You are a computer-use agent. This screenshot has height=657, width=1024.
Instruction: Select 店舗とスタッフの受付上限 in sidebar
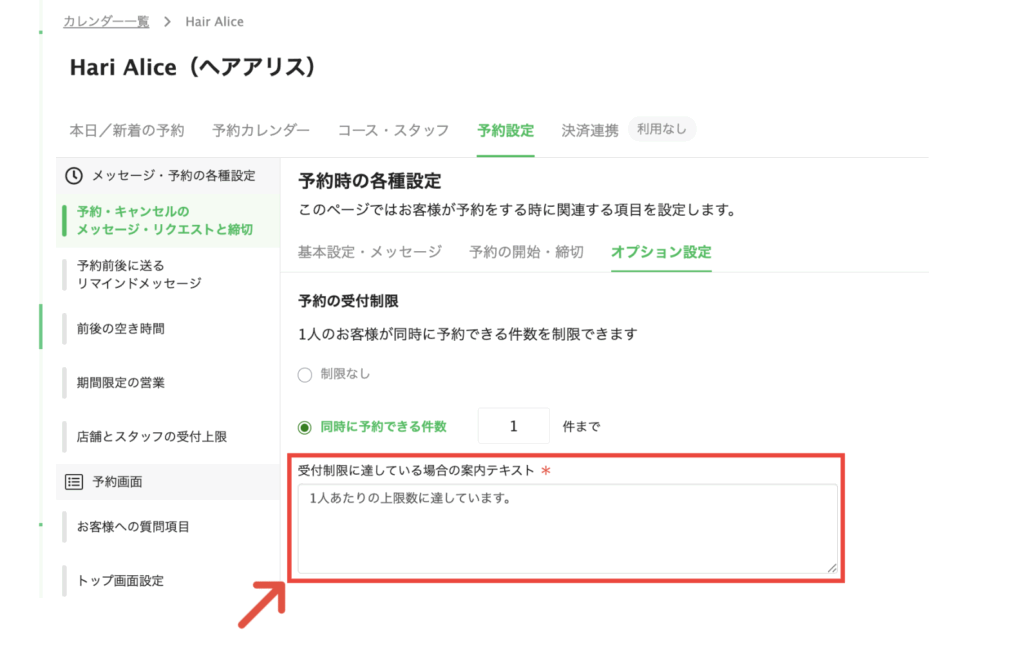152,437
